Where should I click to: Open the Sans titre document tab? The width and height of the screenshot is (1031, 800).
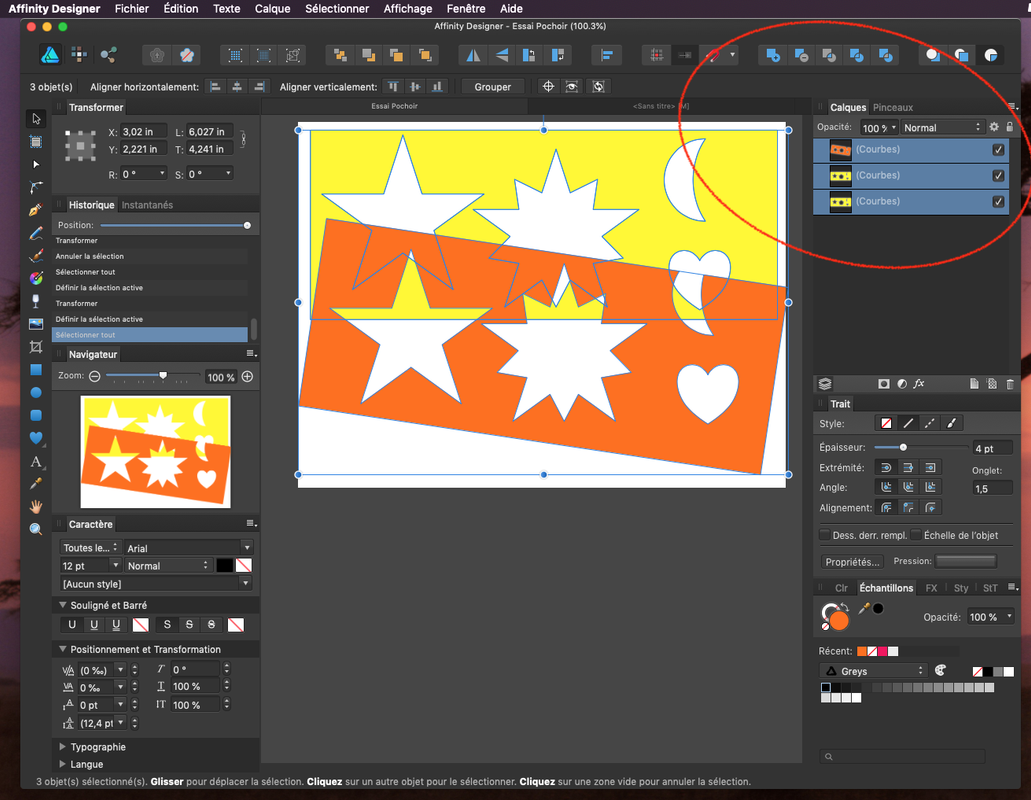pyautogui.click(x=661, y=106)
